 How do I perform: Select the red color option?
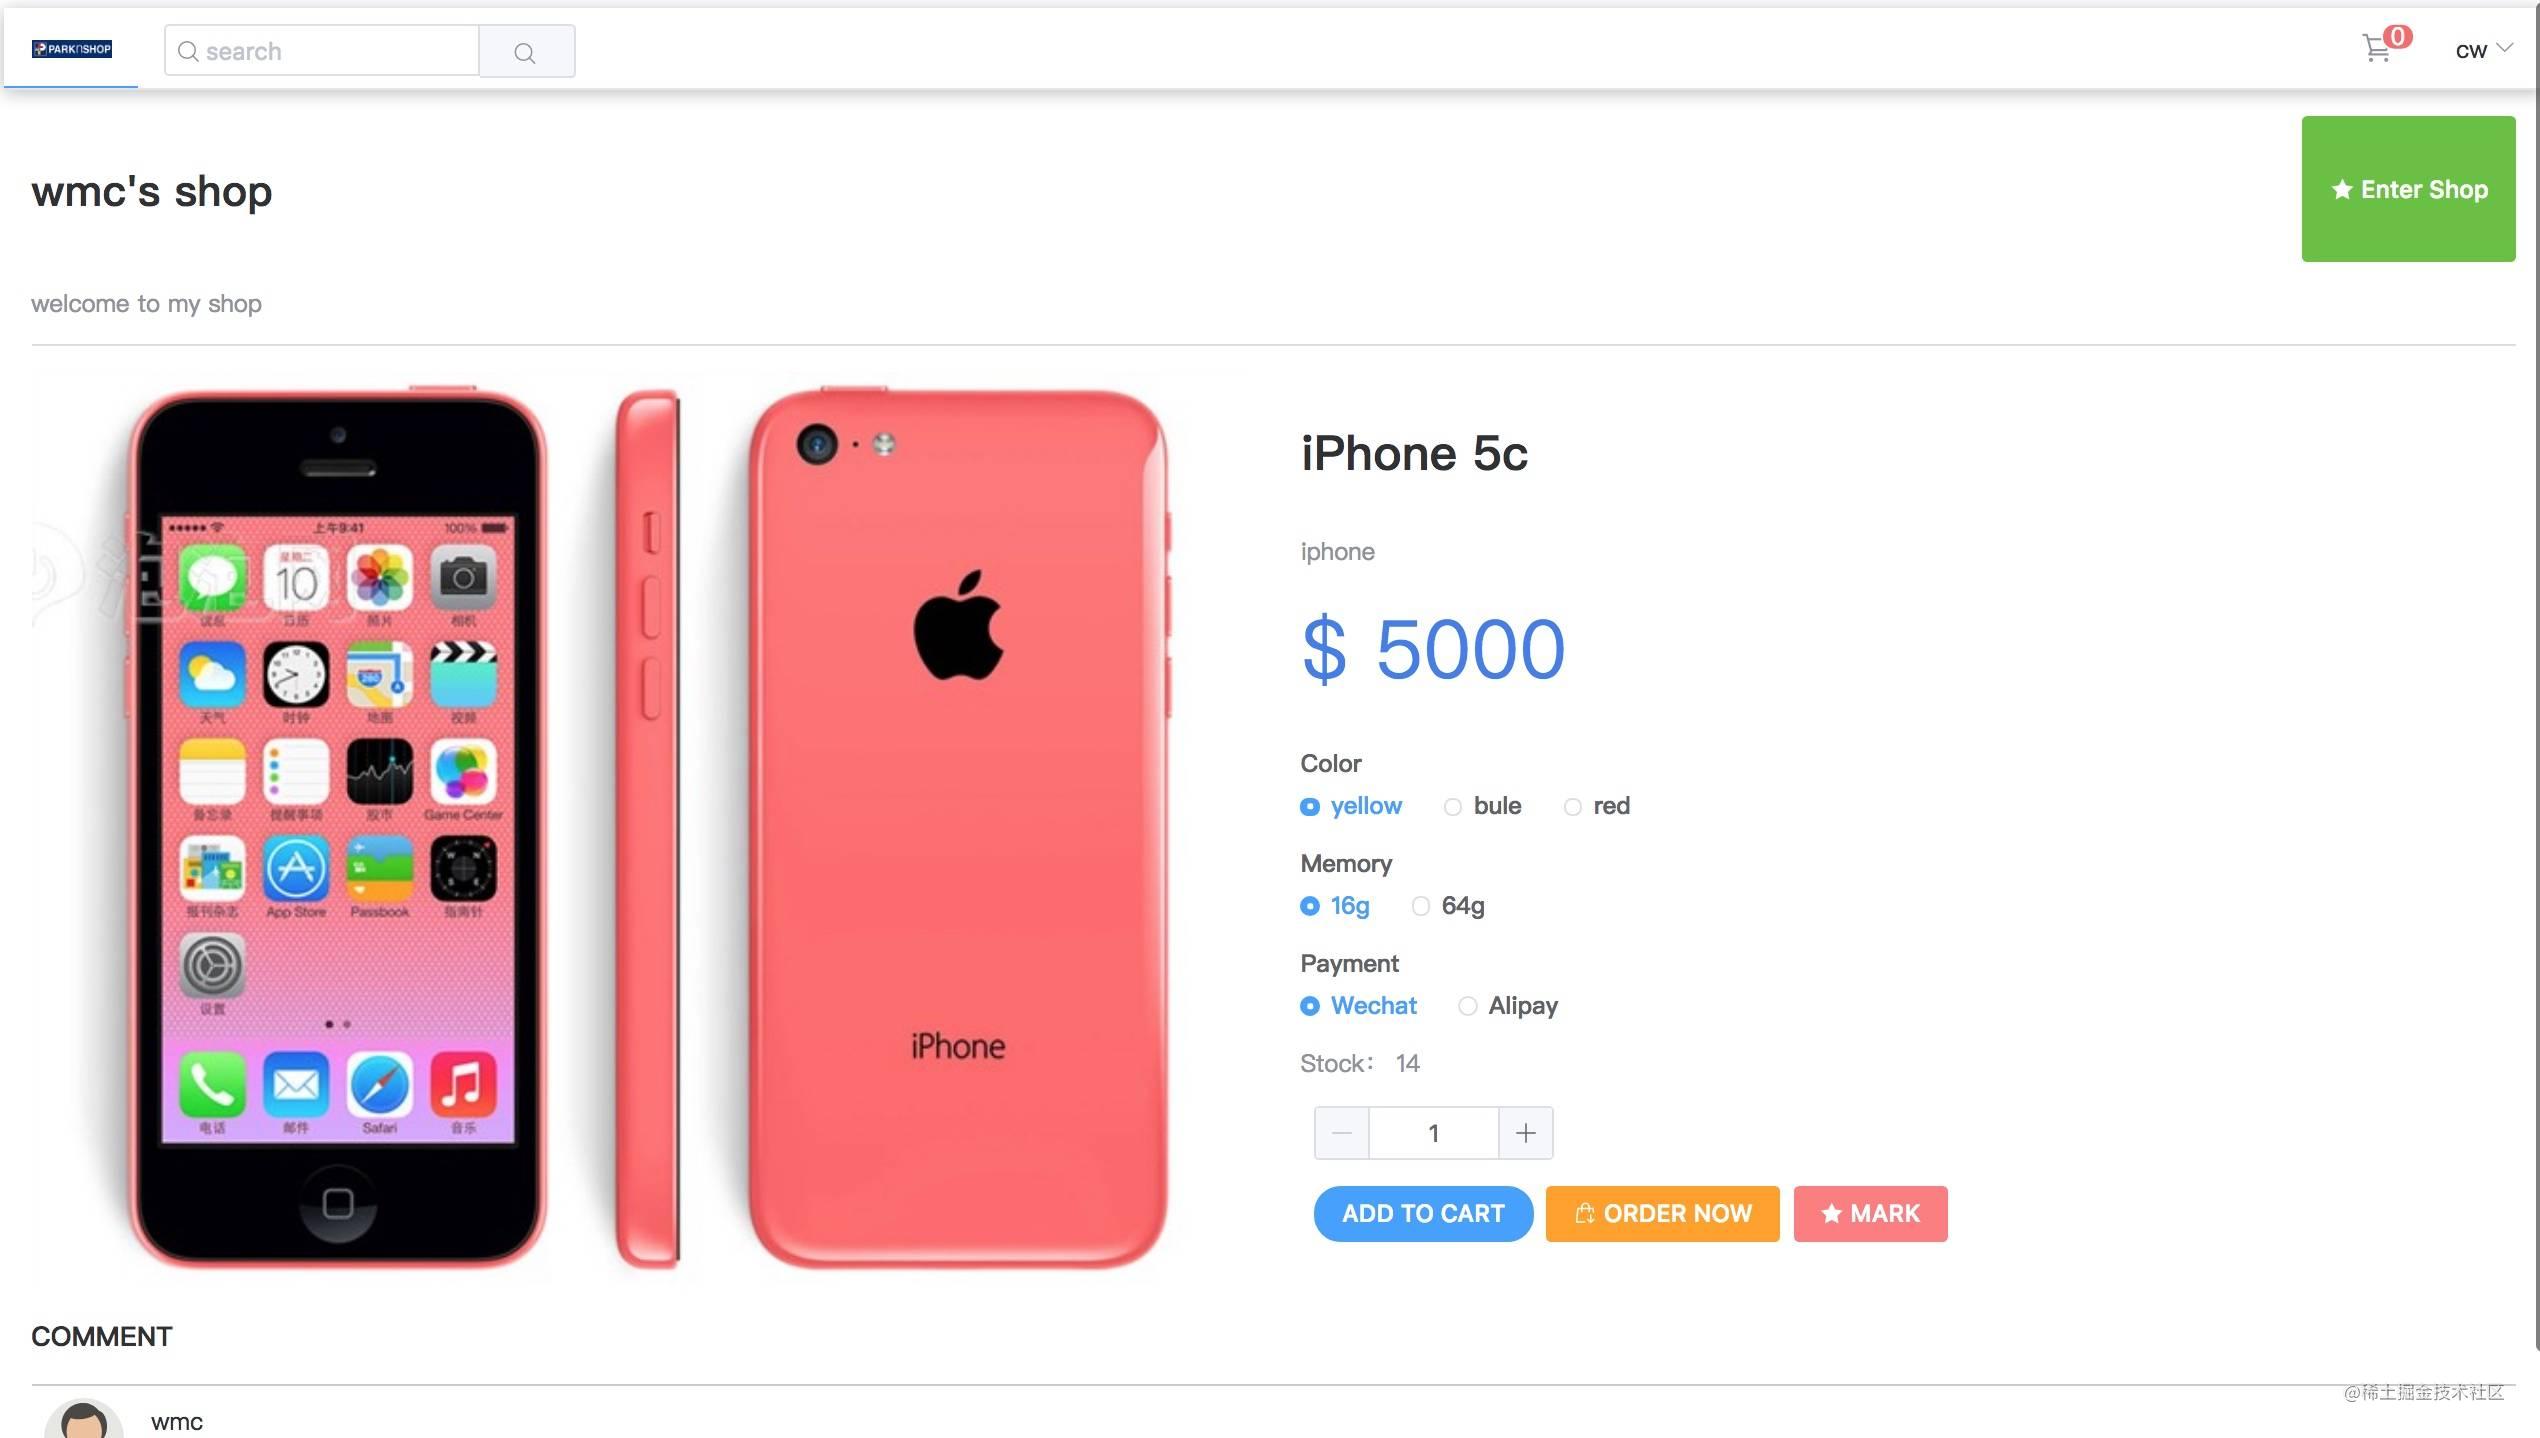coord(1572,806)
